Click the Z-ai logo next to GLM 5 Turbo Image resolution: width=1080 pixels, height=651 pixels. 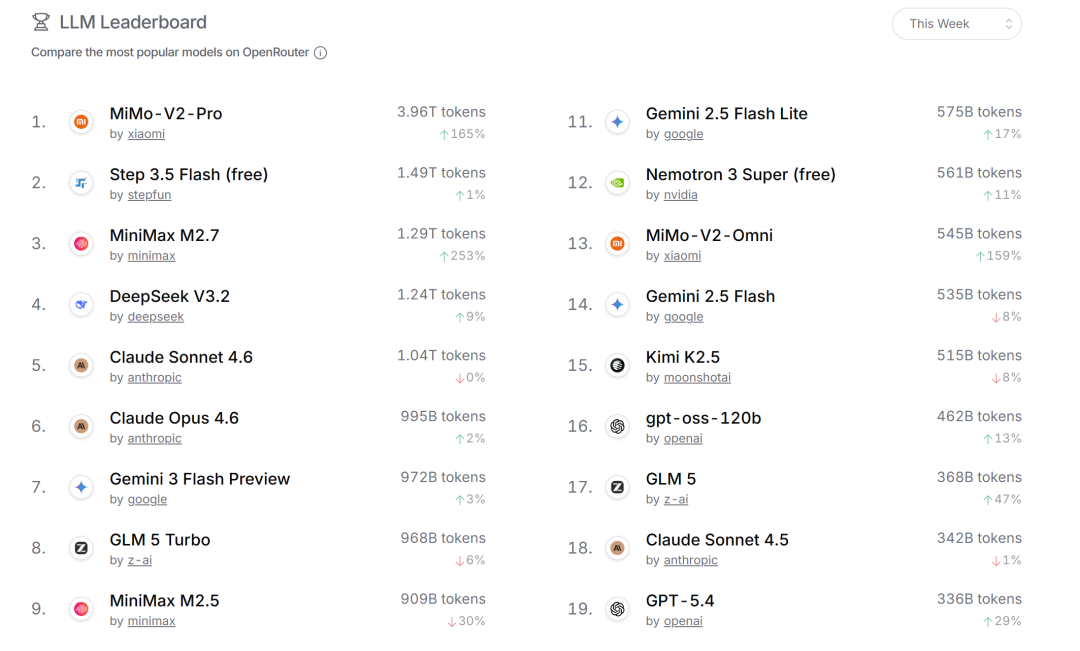point(82,548)
